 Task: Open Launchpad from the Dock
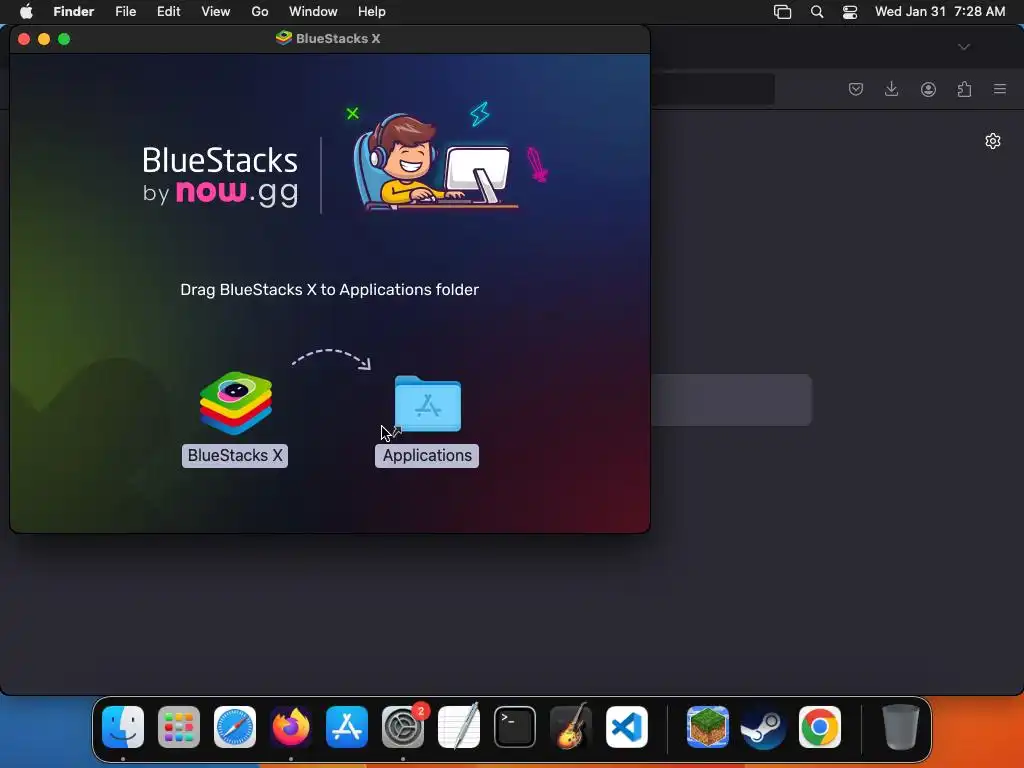point(179,727)
